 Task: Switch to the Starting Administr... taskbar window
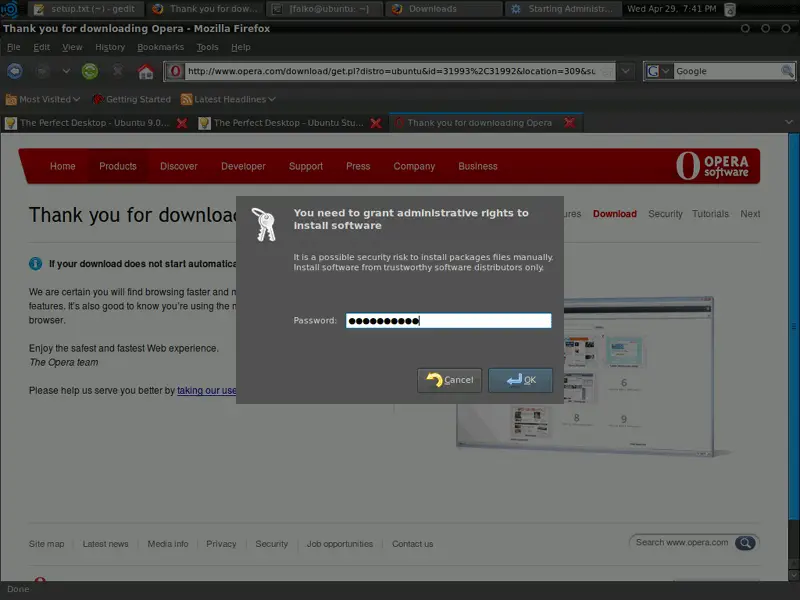562,9
